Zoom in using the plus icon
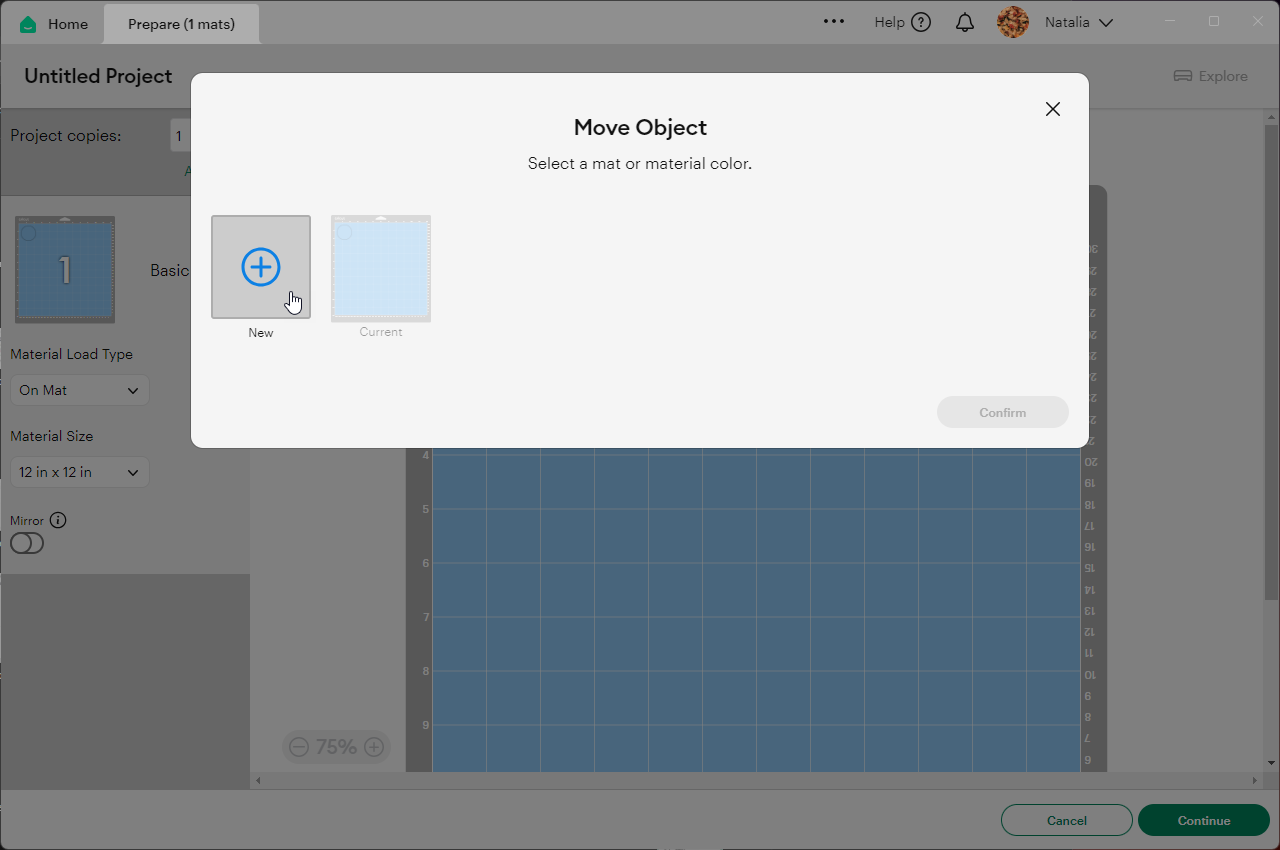 click(x=374, y=747)
